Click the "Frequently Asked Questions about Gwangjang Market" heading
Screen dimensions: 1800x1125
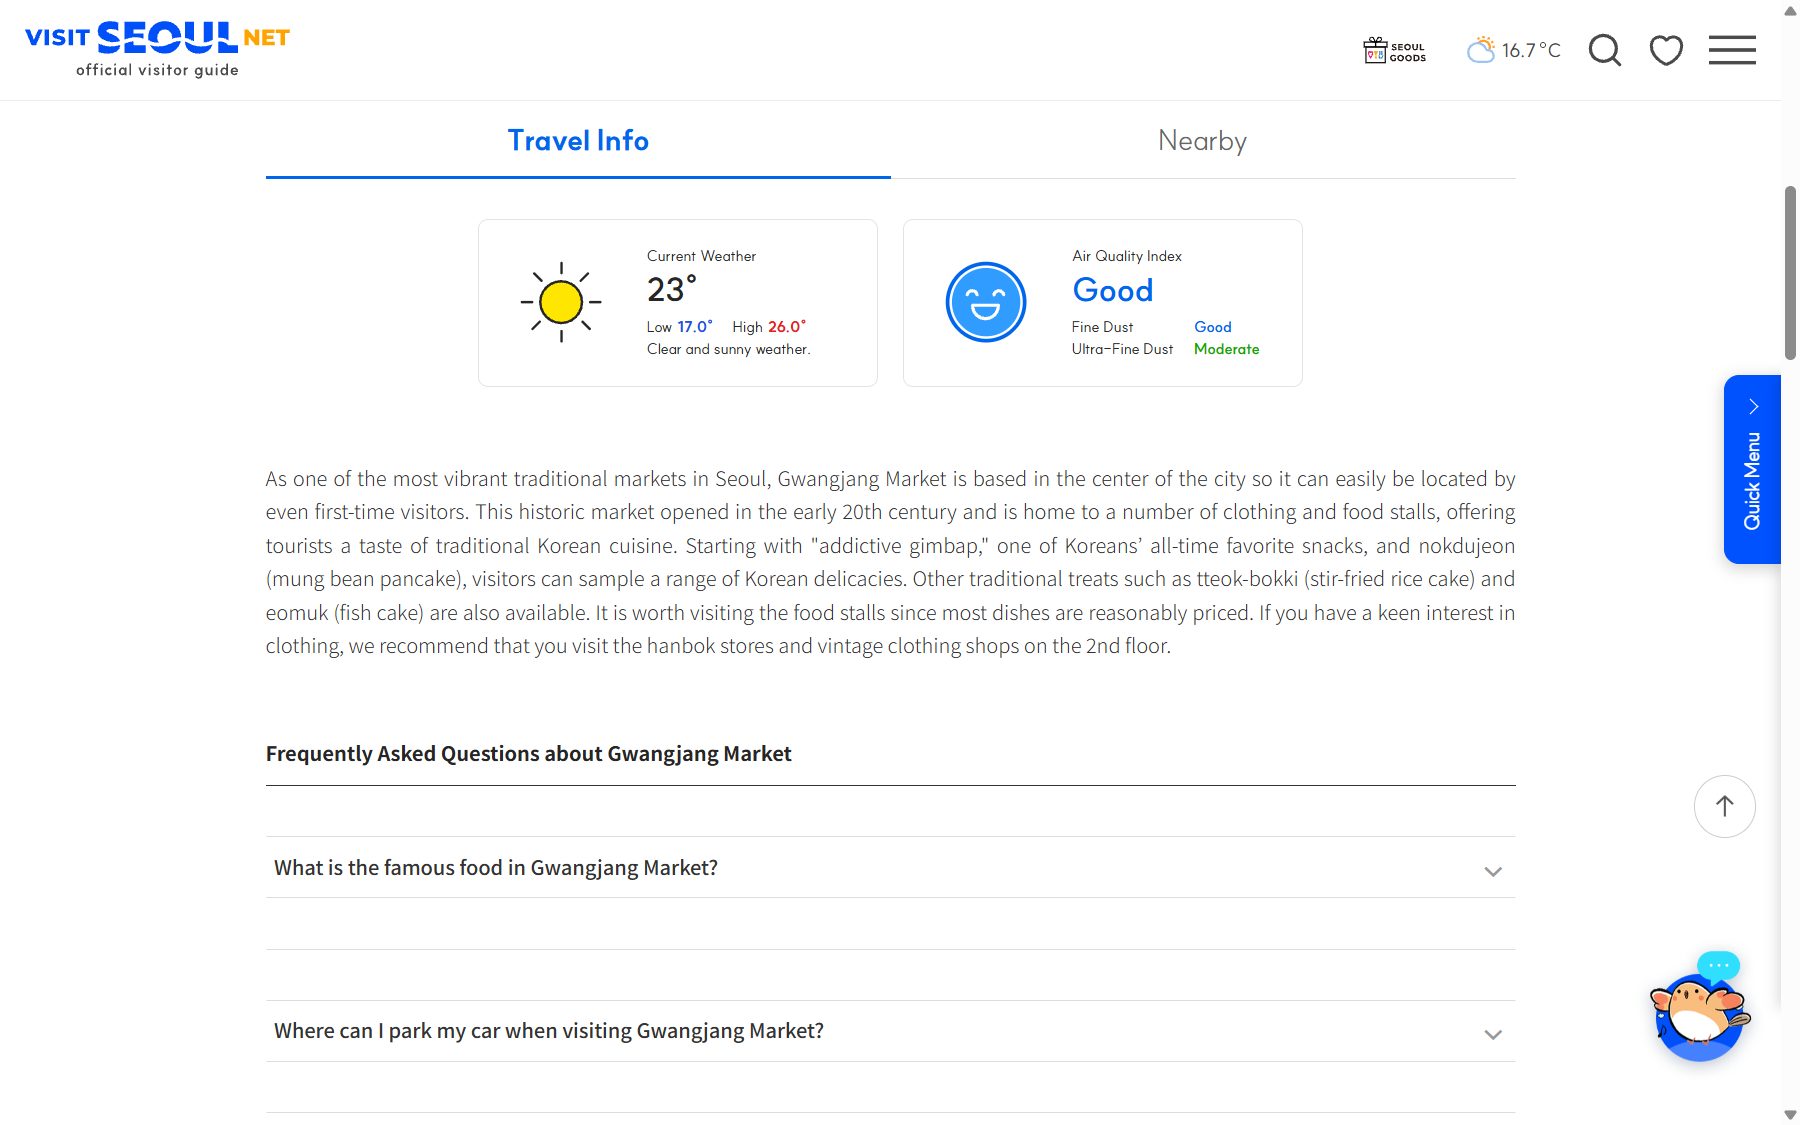[528, 754]
